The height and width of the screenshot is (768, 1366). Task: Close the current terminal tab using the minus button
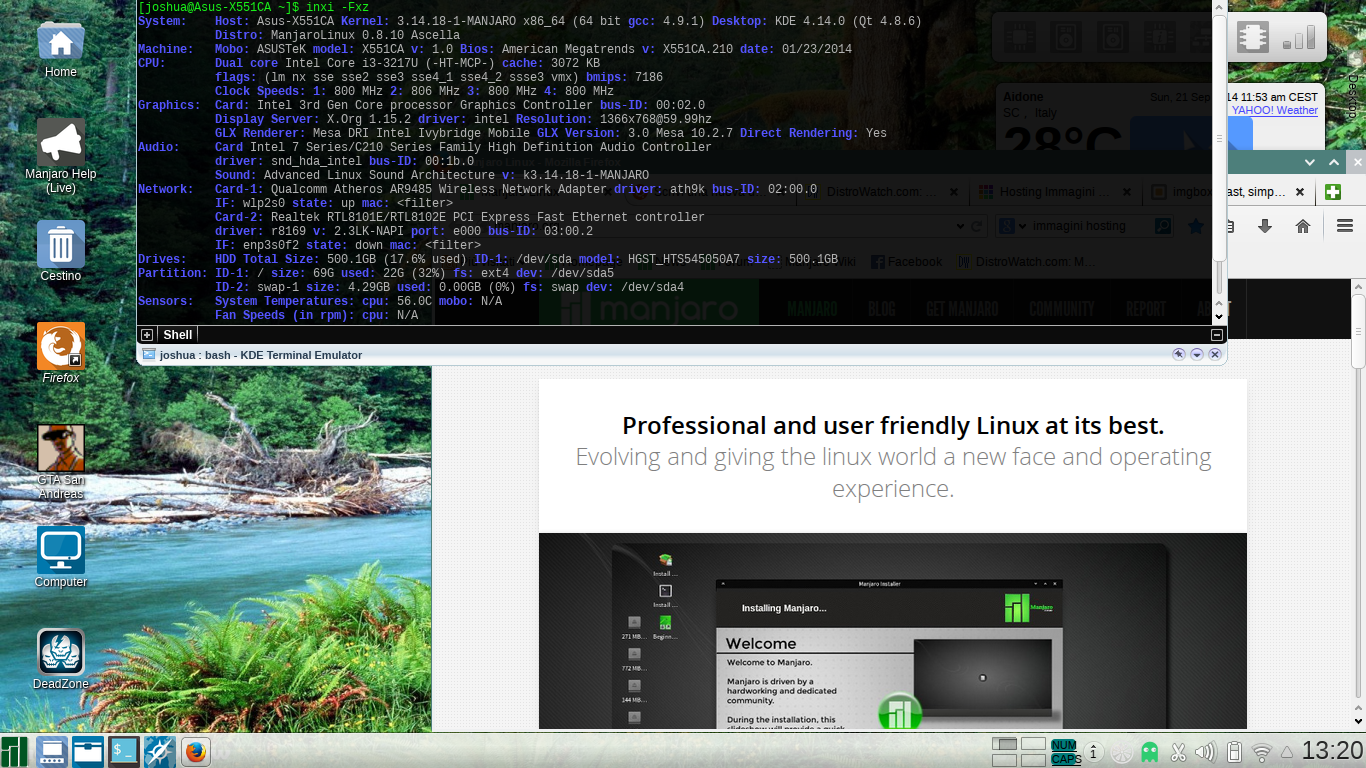pos(1217,335)
